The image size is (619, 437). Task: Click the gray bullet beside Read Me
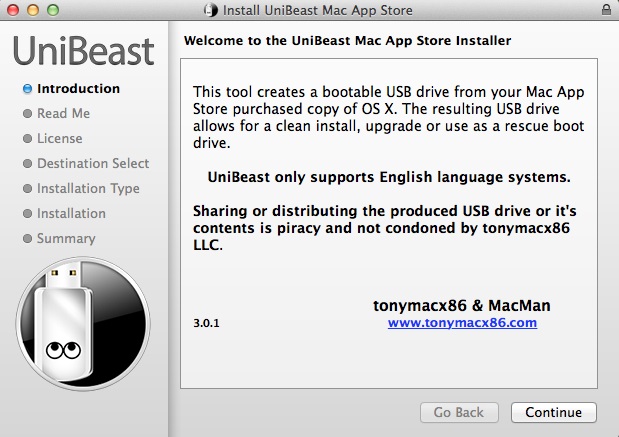tap(27, 114)
